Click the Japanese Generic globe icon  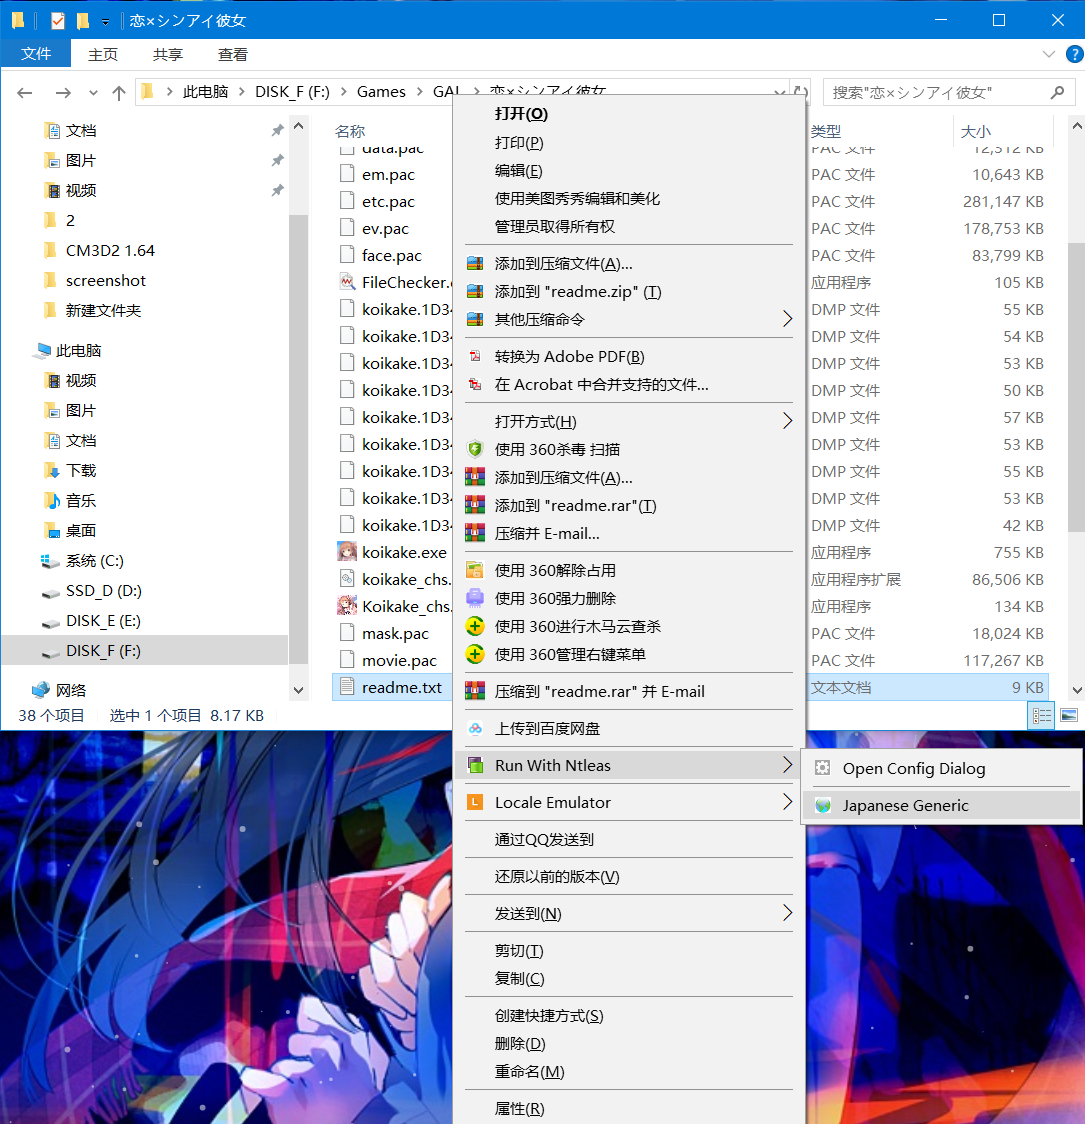pyautogui.click(x=823, y=806)
